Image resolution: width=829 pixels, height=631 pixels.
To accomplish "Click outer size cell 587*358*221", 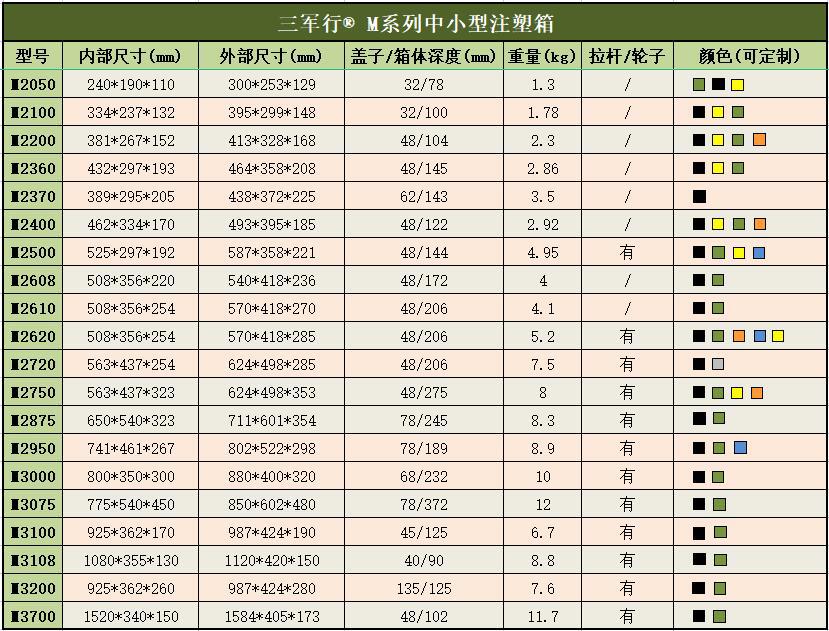I will (x=272, y=253).
